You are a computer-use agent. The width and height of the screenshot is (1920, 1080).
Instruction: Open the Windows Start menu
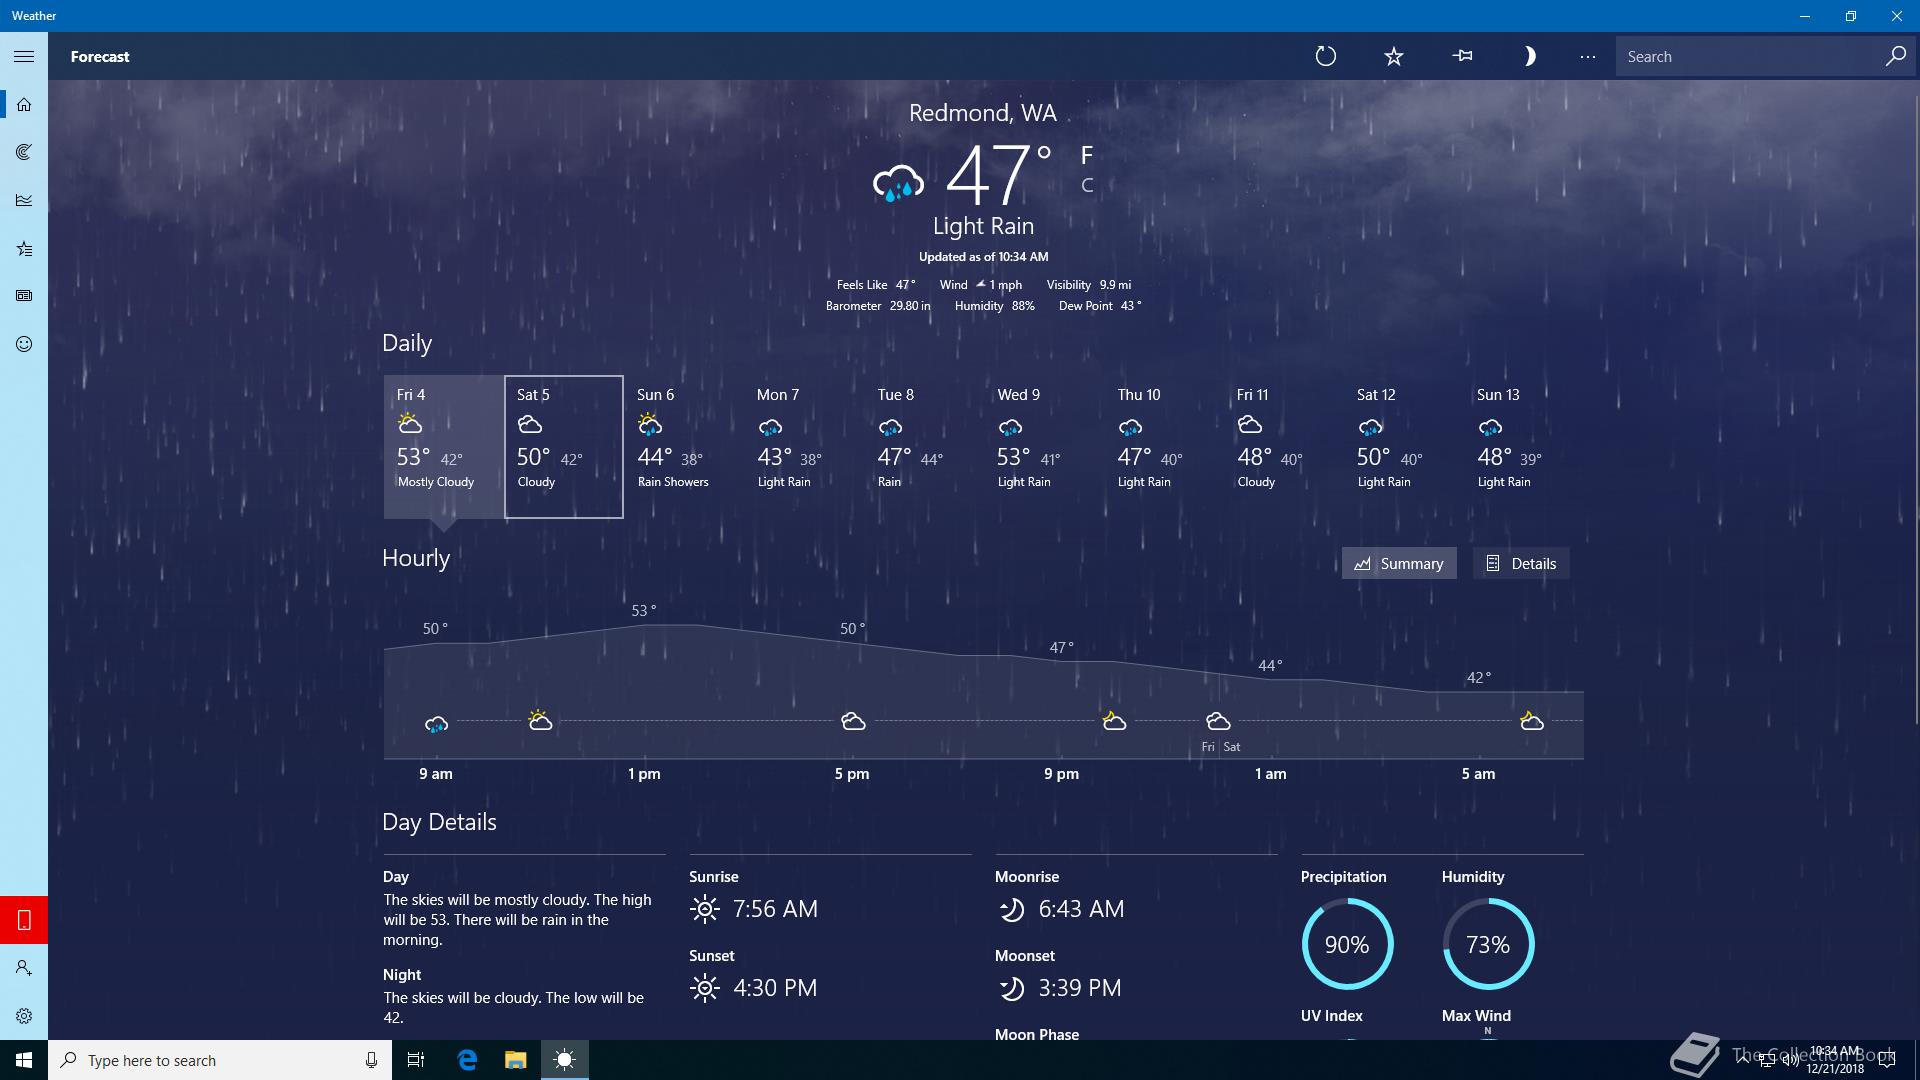click(x=24, y=1060)
